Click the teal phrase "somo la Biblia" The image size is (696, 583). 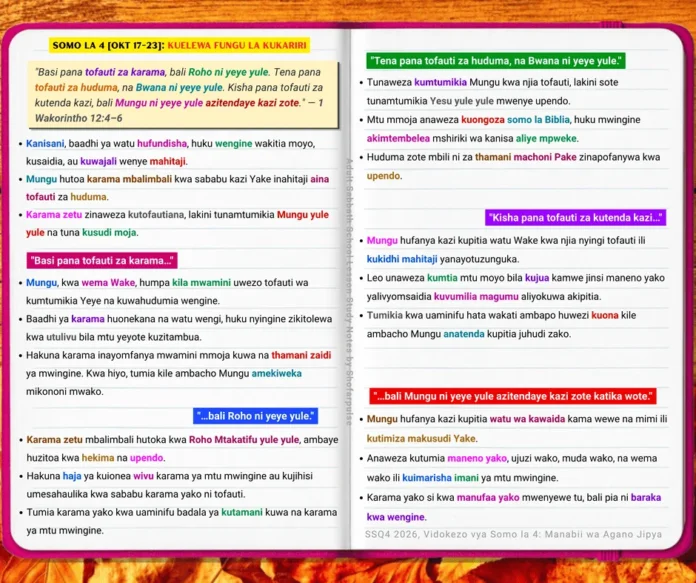click(538, 119)
